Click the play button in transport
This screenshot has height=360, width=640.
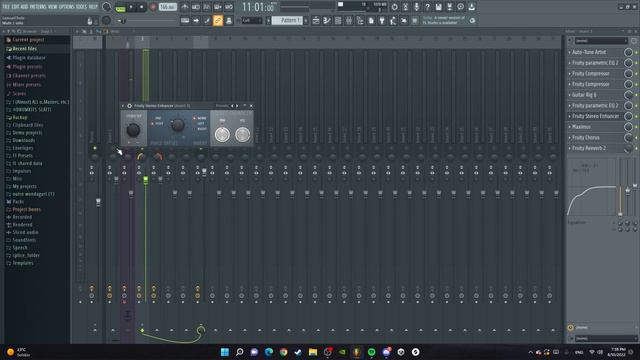[x=131, y=7]
